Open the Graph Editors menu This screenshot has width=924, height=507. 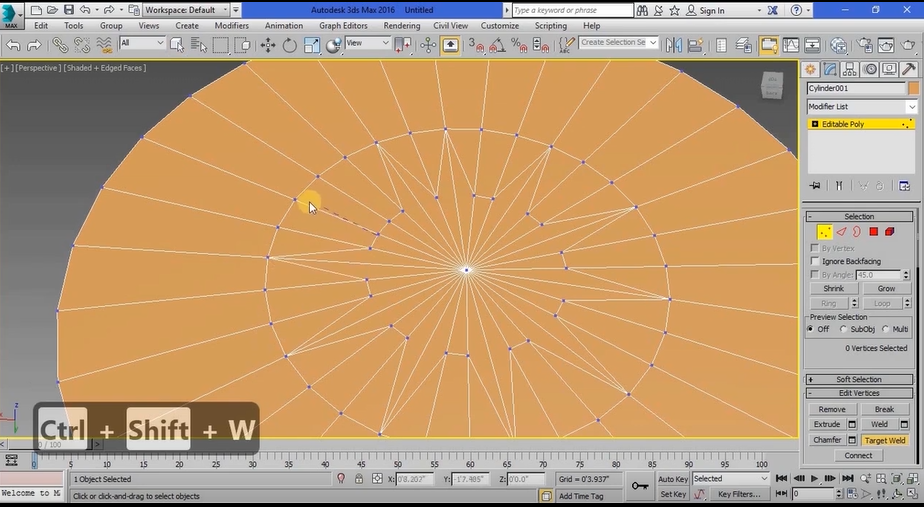(343, 25)
